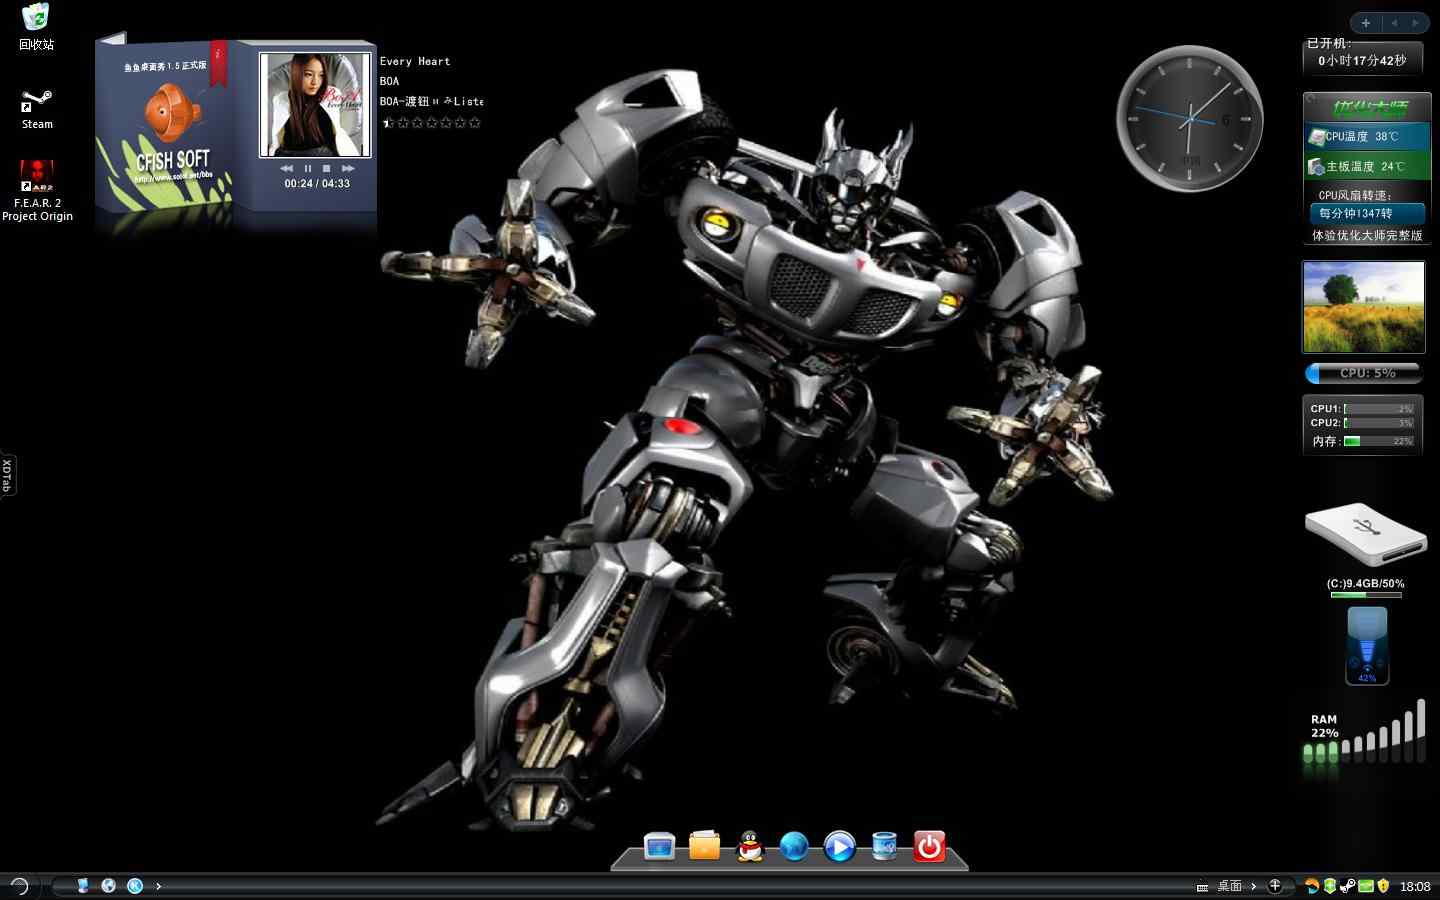Open the BoA album cover art

(315, 105)
